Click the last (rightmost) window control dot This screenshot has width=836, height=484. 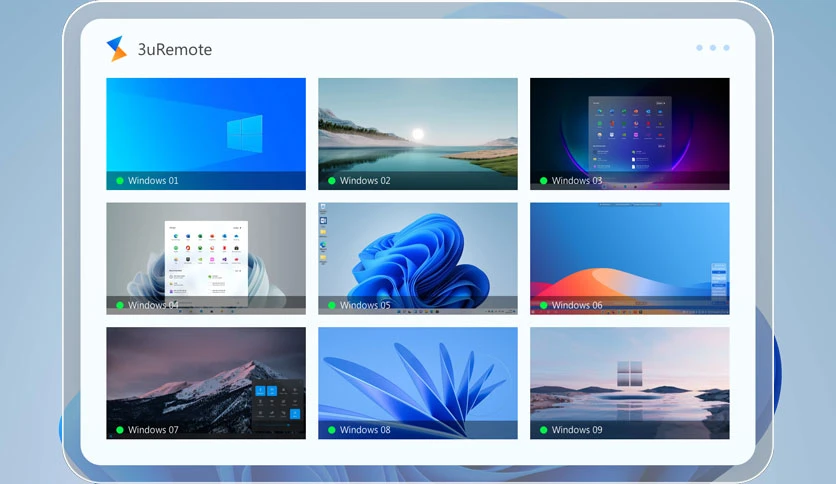[x=726, y=48]
